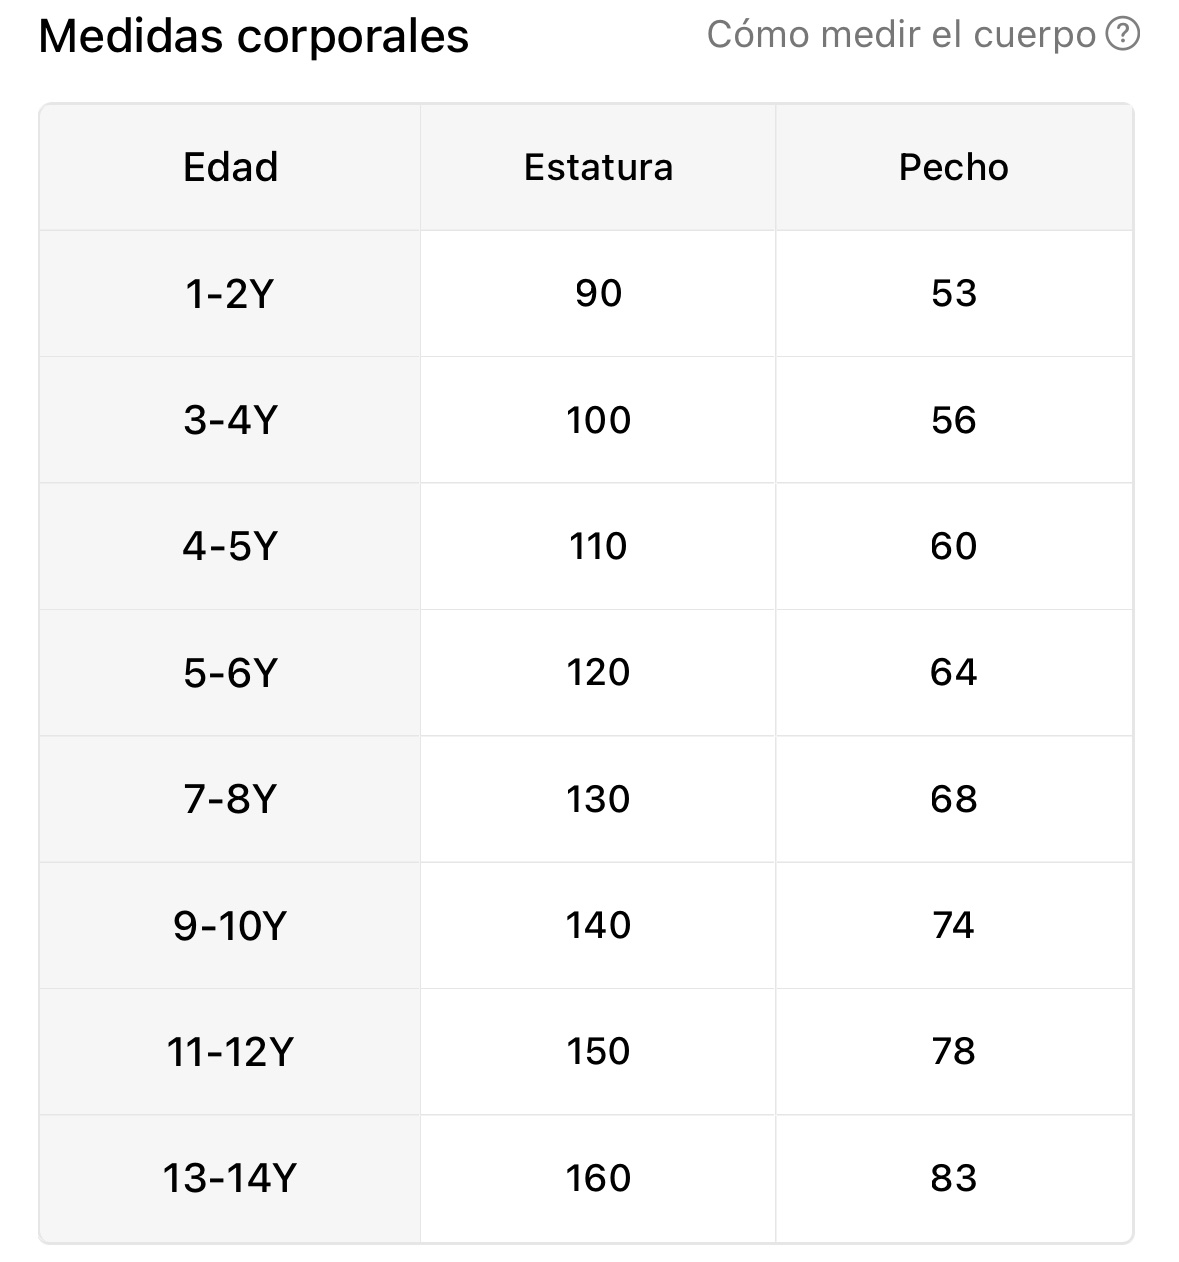Click the 4-5Y age row label
1179x1262 pixels.
(230, 547)
